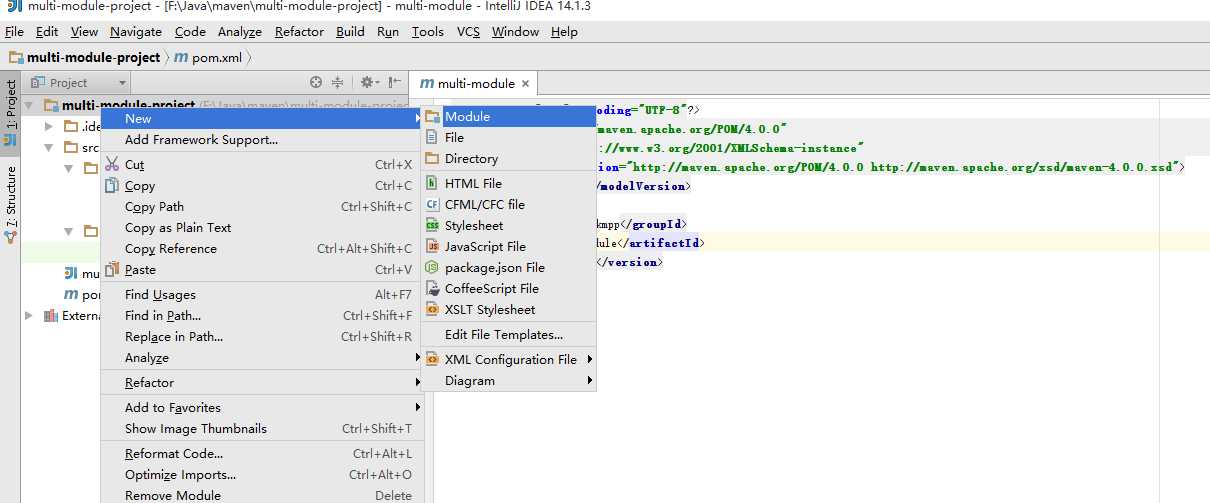Close the multi-module editor tab
Screen dimensions: 1210x503
(x=526, y=84)
